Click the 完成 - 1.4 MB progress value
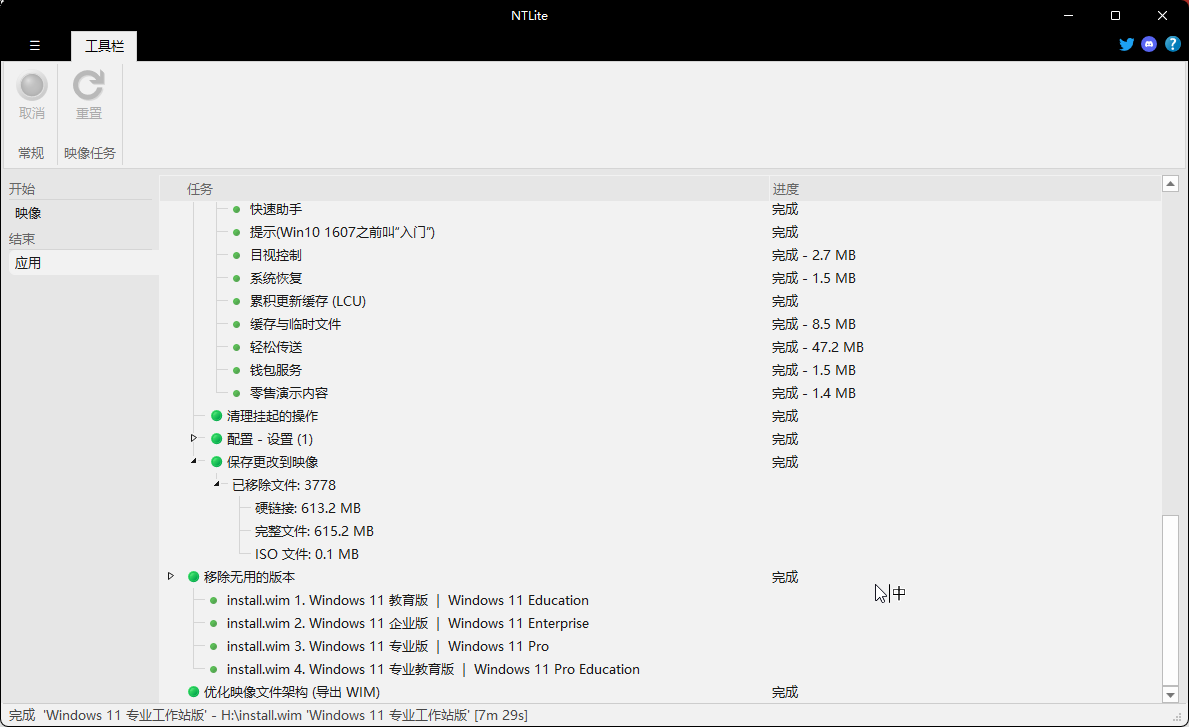This screenshot has width=1189, height=727. coord(814,393)
